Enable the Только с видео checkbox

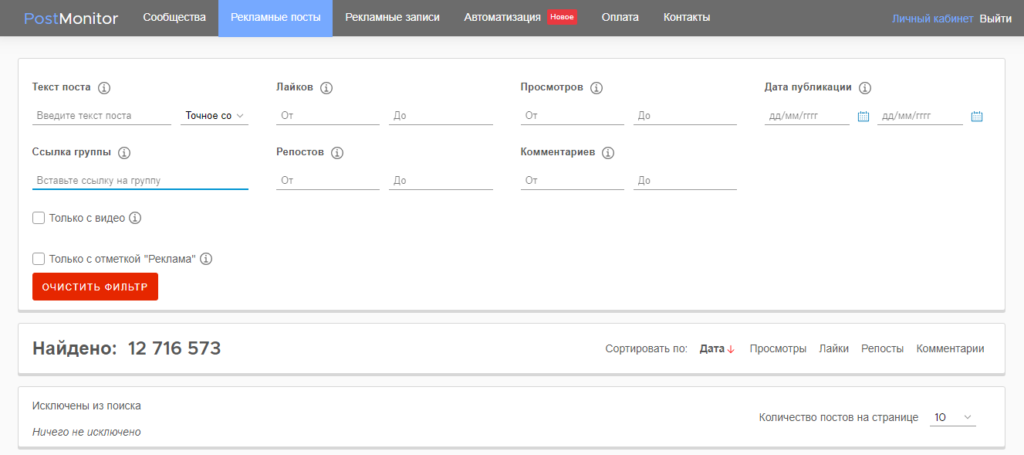(x=39, y=218)
